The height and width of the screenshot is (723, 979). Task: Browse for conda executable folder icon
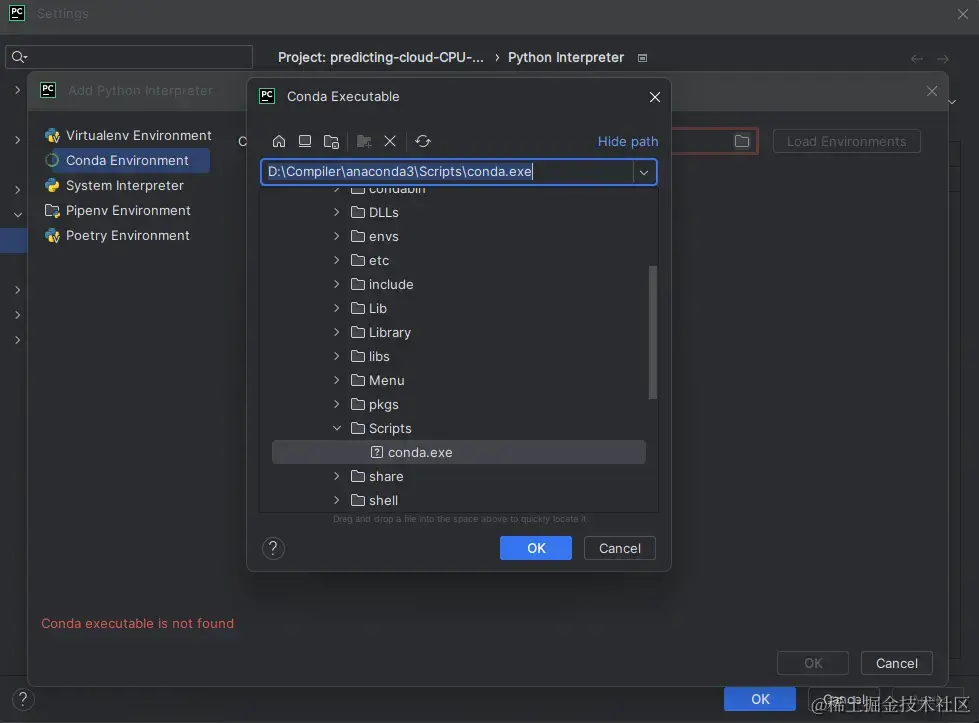[742, 141]
